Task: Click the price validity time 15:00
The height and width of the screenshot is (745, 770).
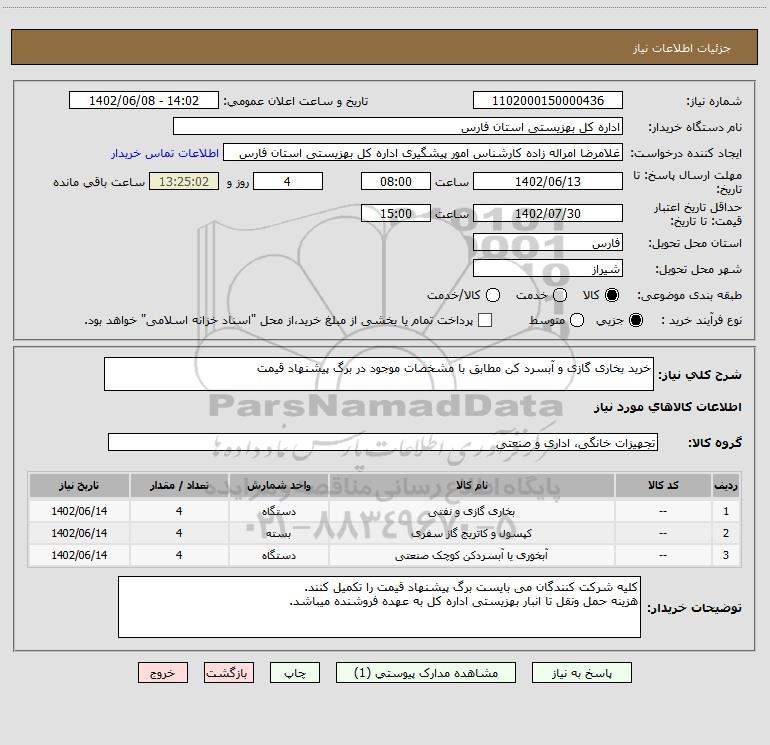Action: coord(396,213)
